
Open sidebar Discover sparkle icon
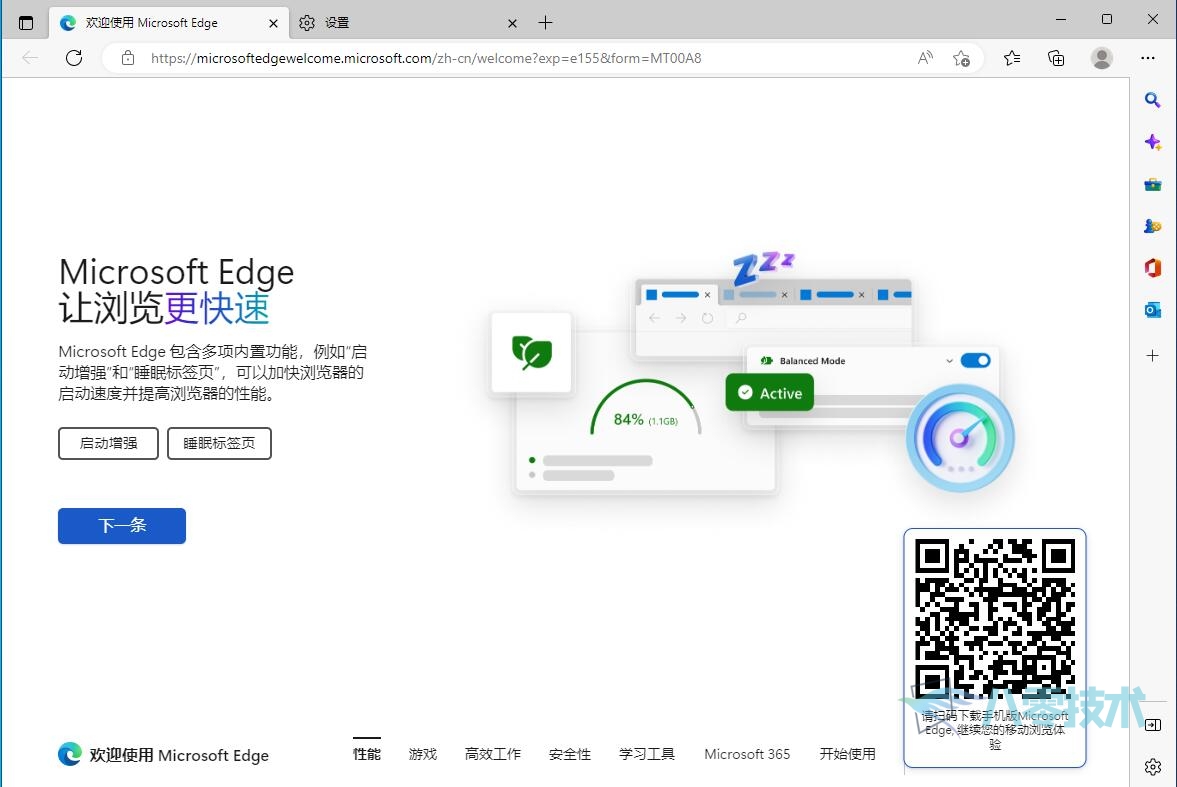coord(1152,142)
